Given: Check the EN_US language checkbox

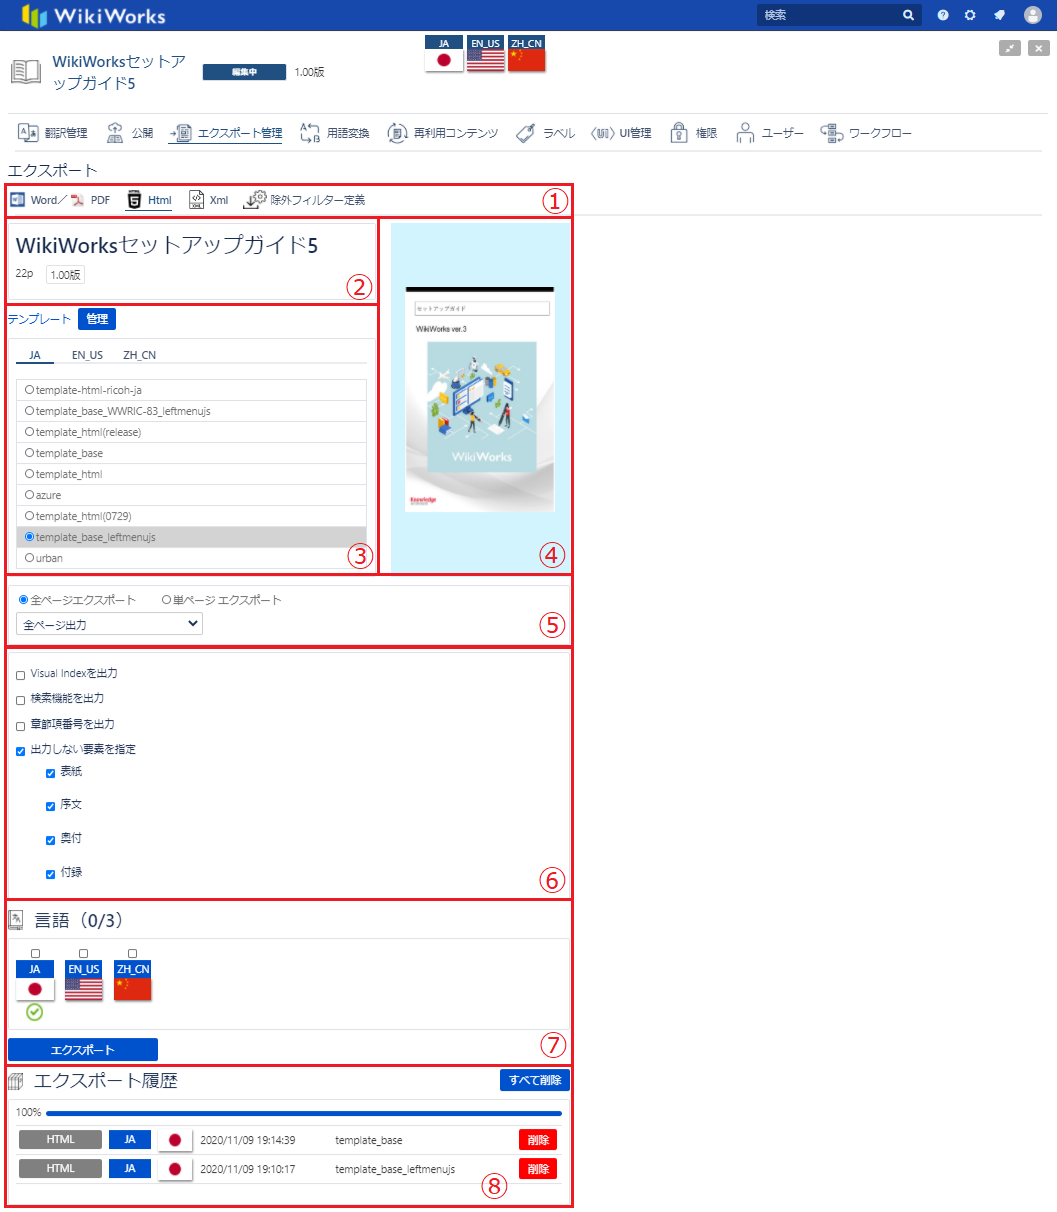Looking at the screenshot, I should pos(83,953).
